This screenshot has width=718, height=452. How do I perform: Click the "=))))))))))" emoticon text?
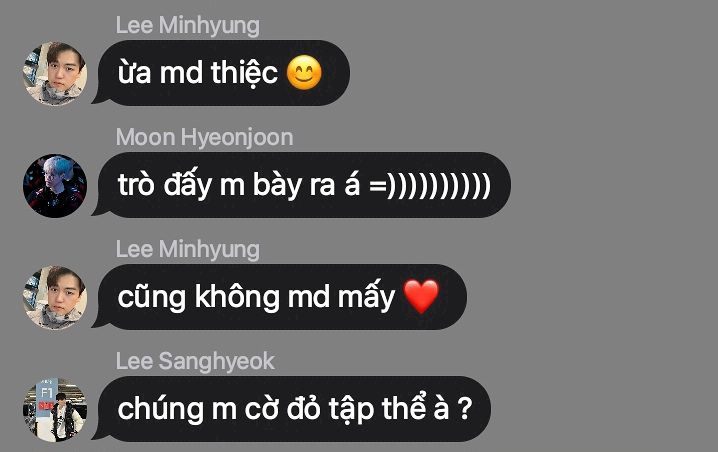430,185
